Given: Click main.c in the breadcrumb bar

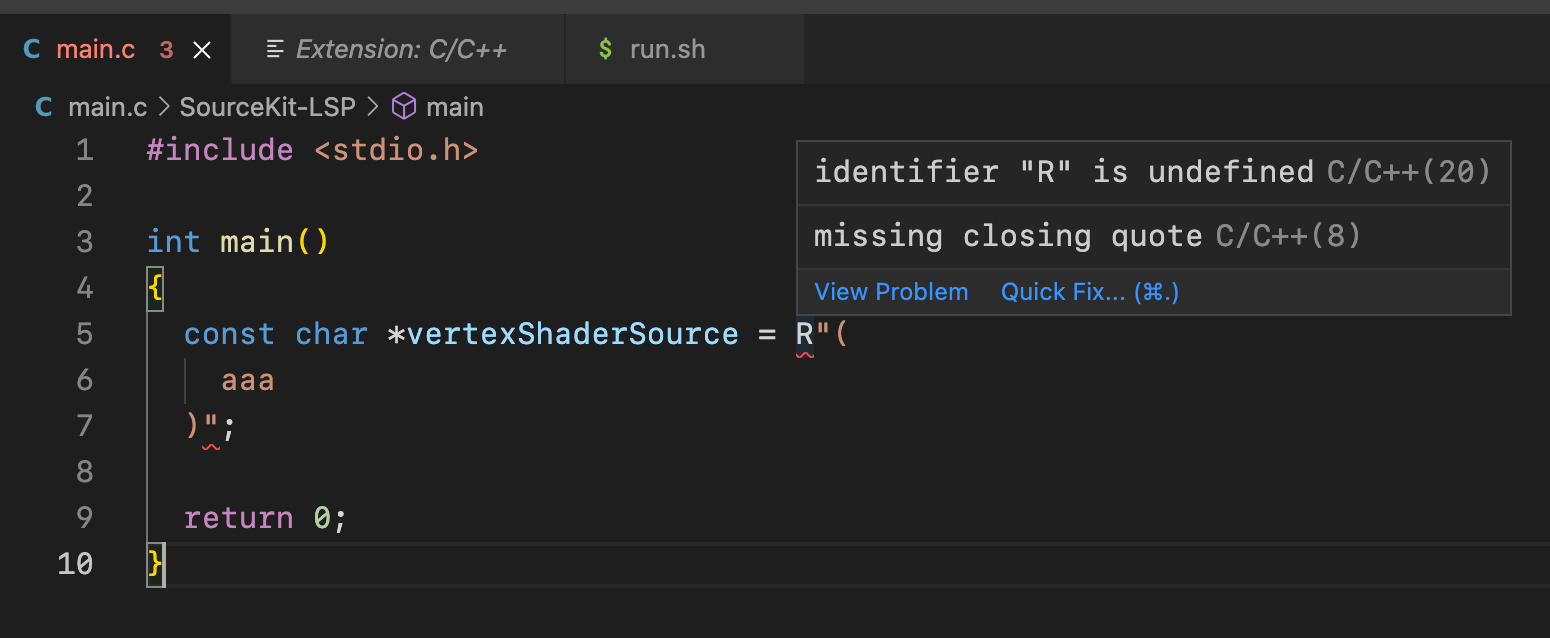Looking at the screenshot, I should 107,107.
